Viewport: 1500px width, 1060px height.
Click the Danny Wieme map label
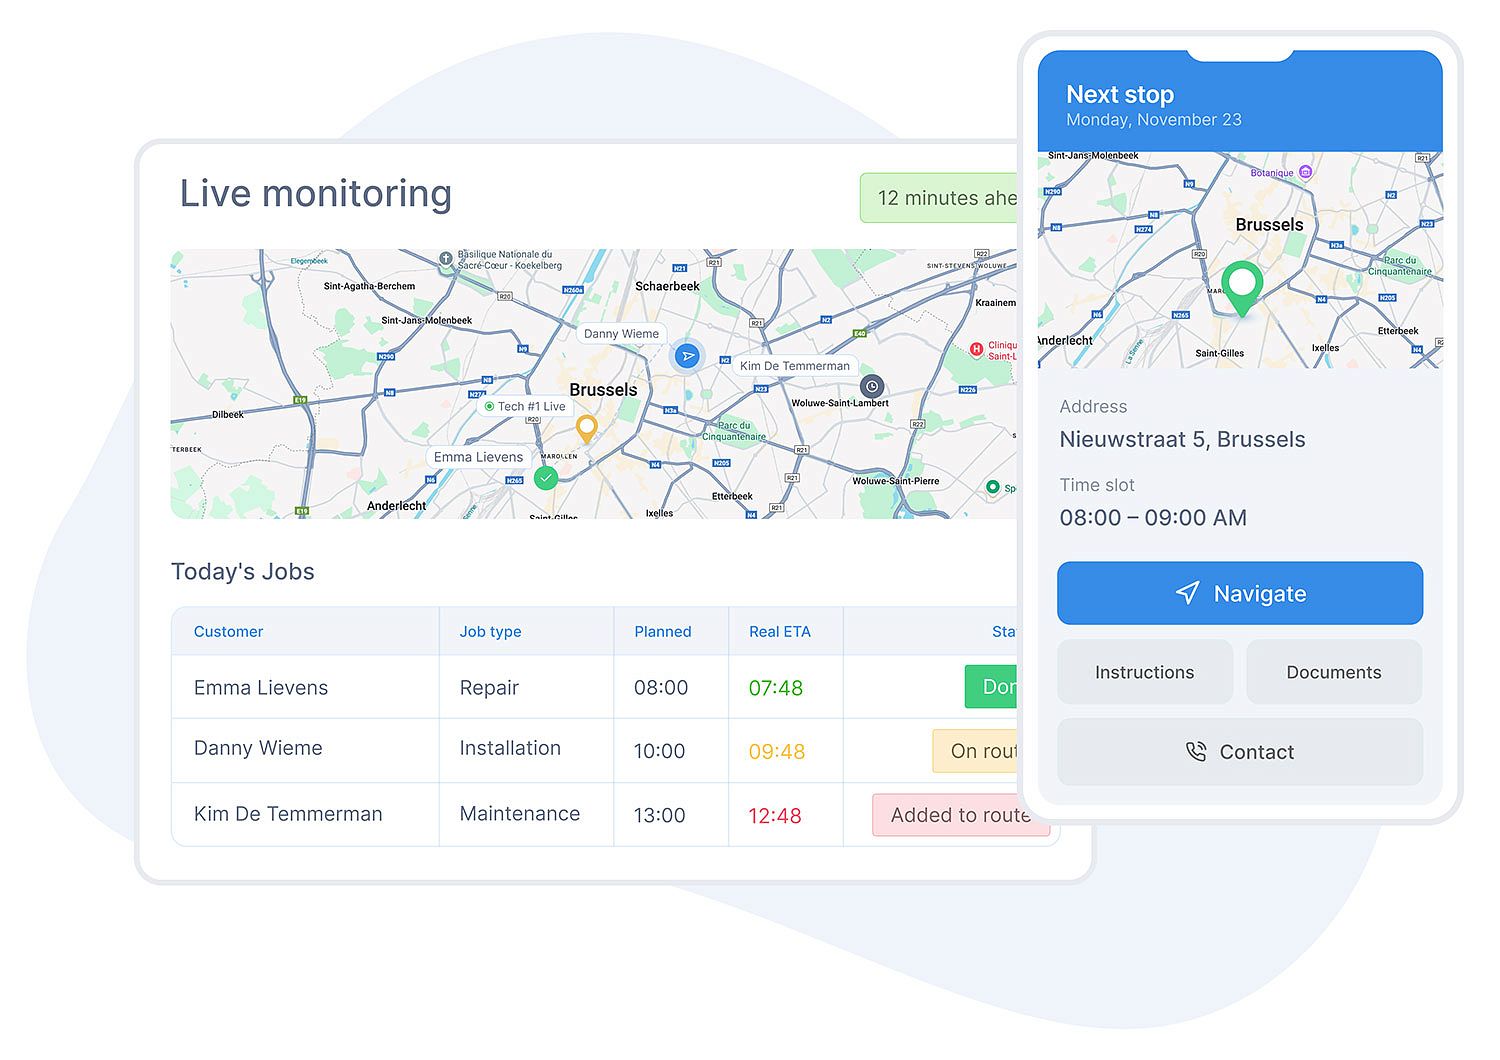pos(621,334)
